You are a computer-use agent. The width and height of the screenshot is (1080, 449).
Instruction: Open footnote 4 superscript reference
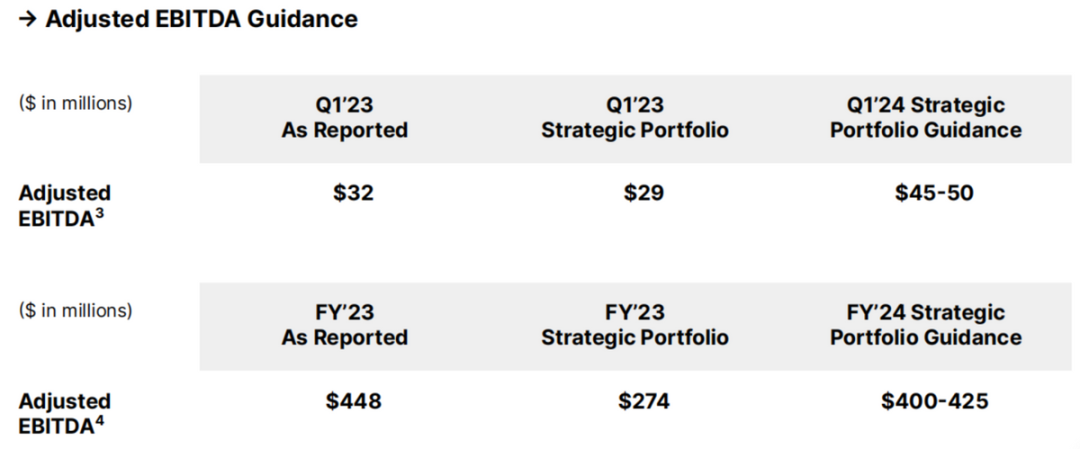coord(102,420)
